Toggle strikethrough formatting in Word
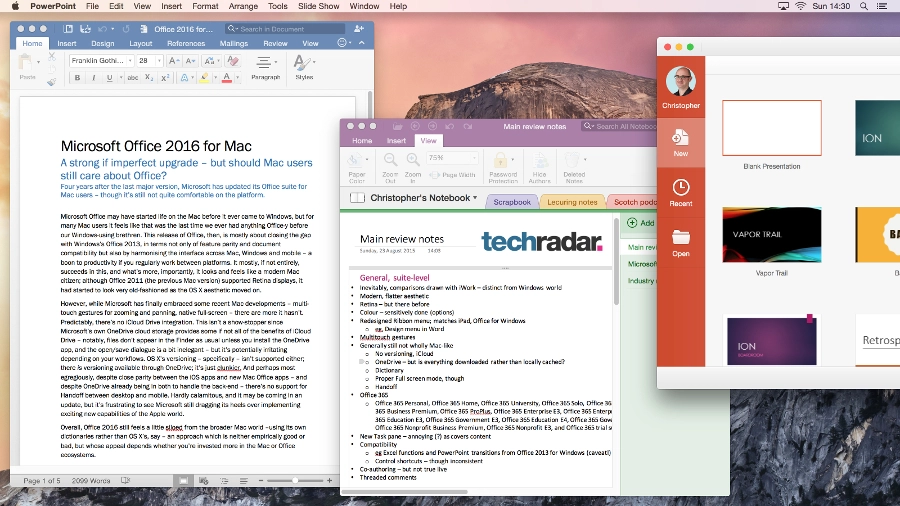Image resolution: width=900 pixels, height=506 pixels. tap(133, 77)
